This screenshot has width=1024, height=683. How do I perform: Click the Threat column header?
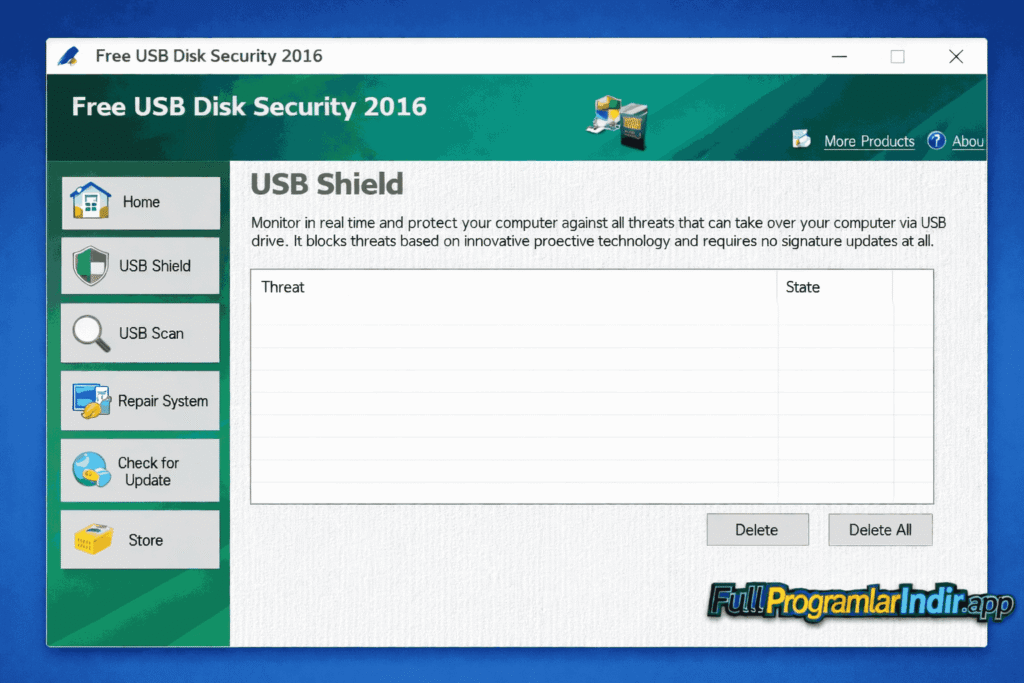coord(283,287)
